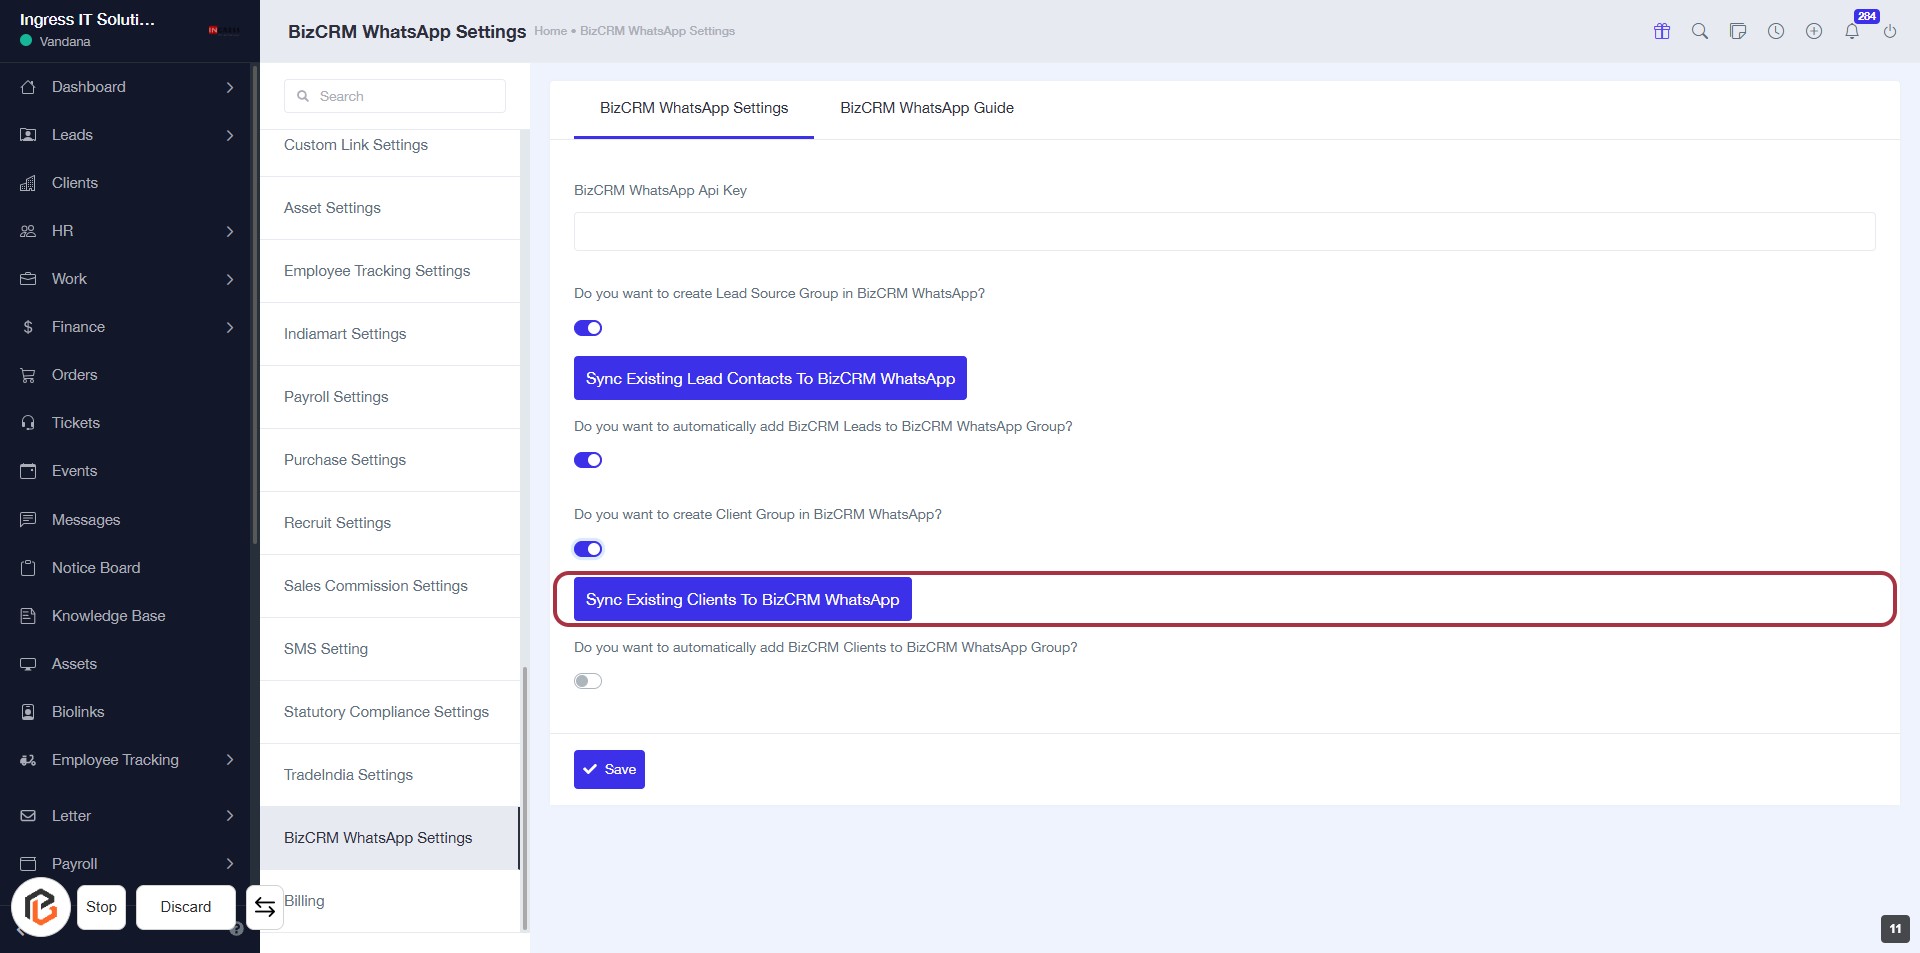The height and width of the screenshot is (953, 1920).
Task: Click Sync Existing Clients To BizCRM WhatsApp
Action: 742,599
